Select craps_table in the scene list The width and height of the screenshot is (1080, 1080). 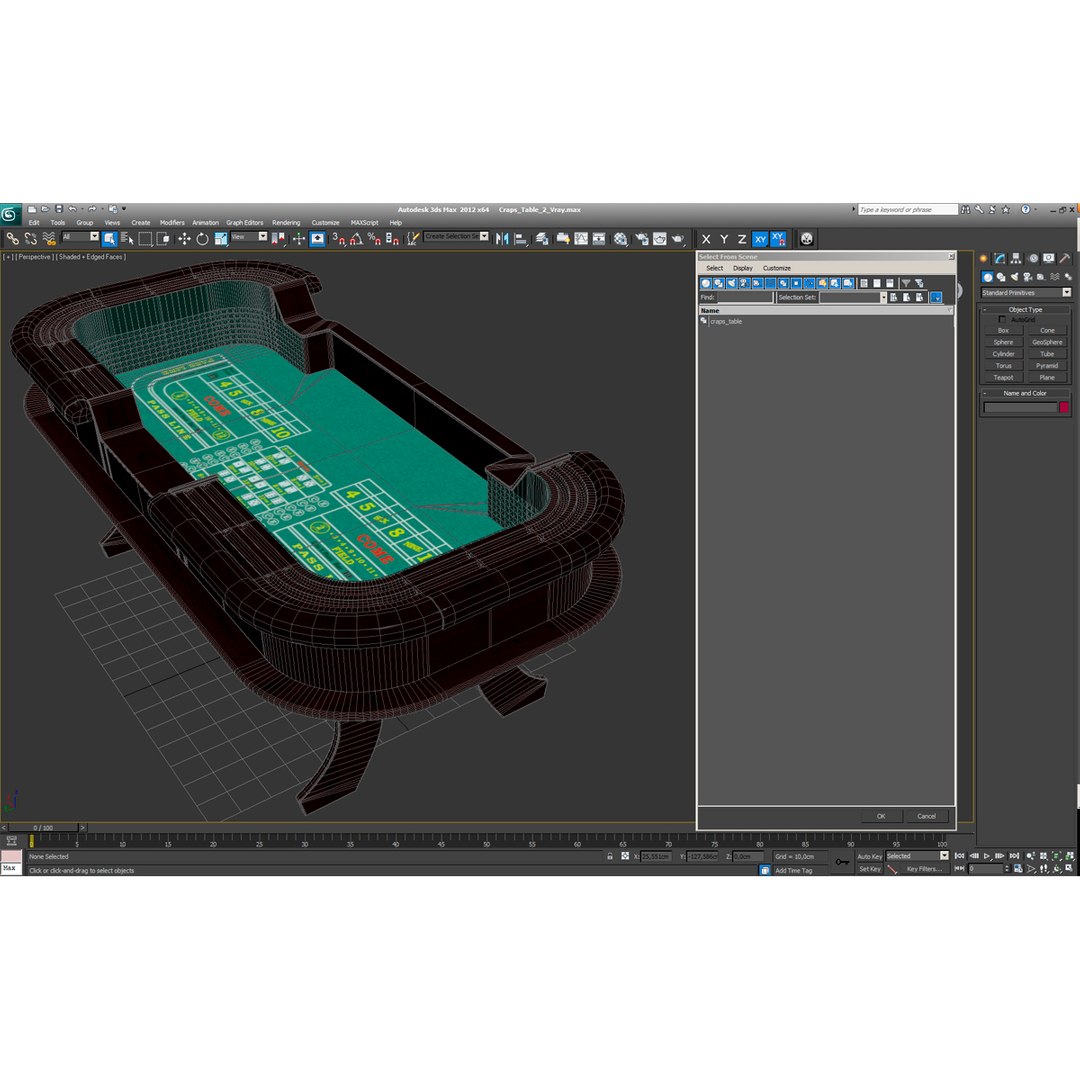pos(726,322)
